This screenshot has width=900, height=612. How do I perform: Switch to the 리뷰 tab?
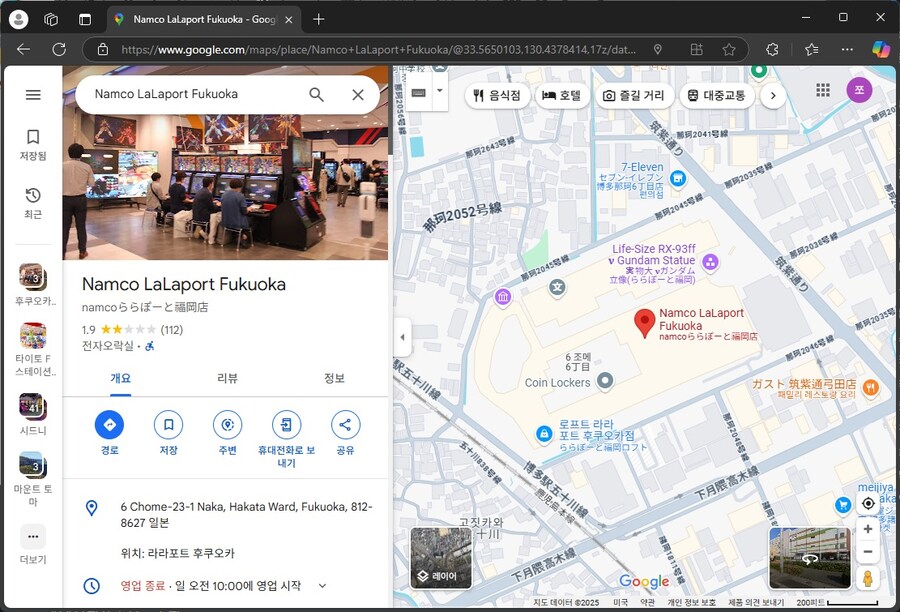[x=227, y=378]
